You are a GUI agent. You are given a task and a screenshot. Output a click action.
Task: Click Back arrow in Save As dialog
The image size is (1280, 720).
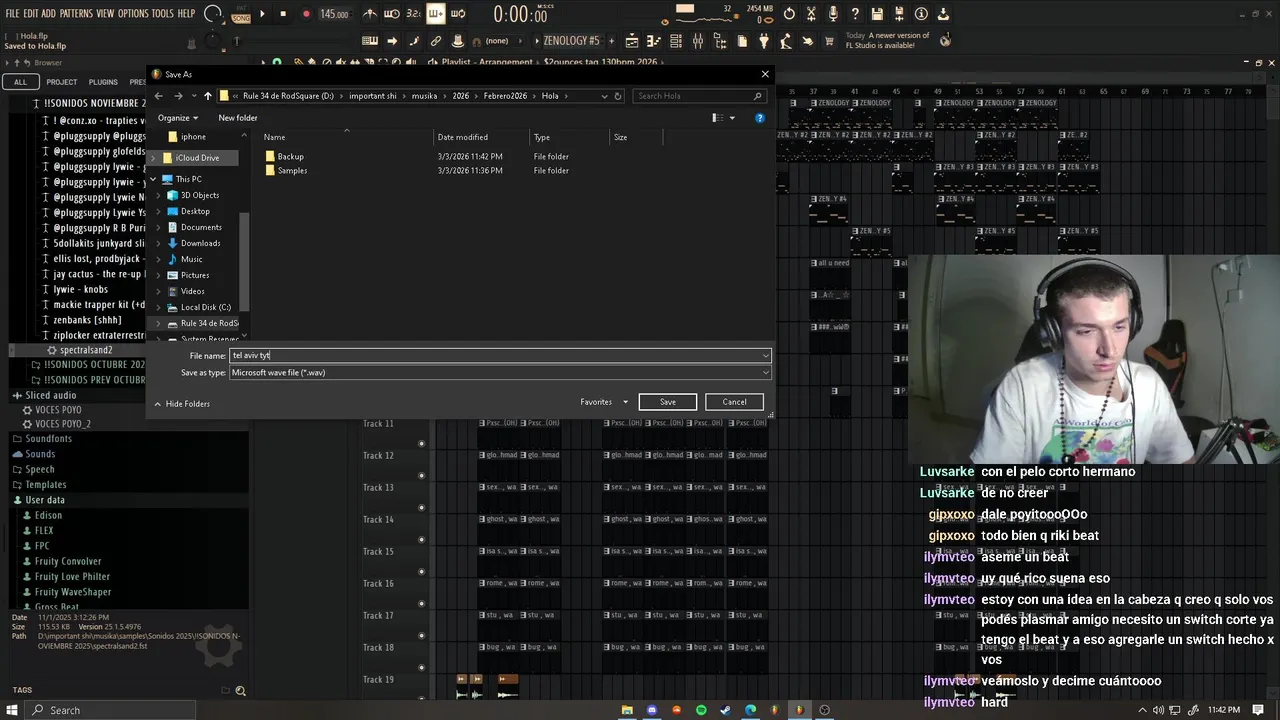[x=158, y=96]
